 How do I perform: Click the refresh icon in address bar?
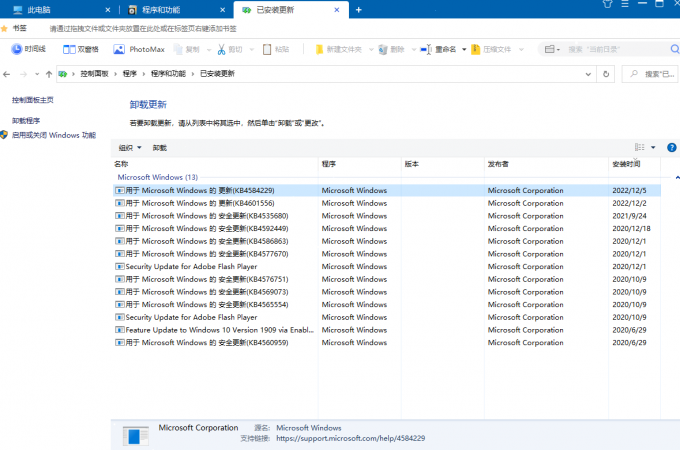[x=607, y=74]
